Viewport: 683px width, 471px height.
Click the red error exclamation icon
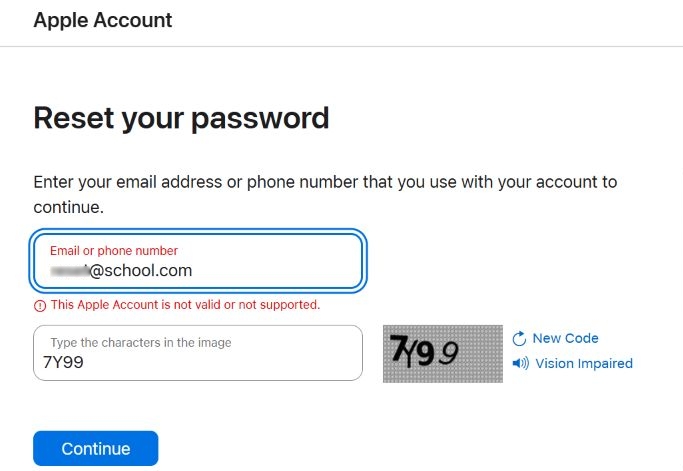tap(40, 305)
